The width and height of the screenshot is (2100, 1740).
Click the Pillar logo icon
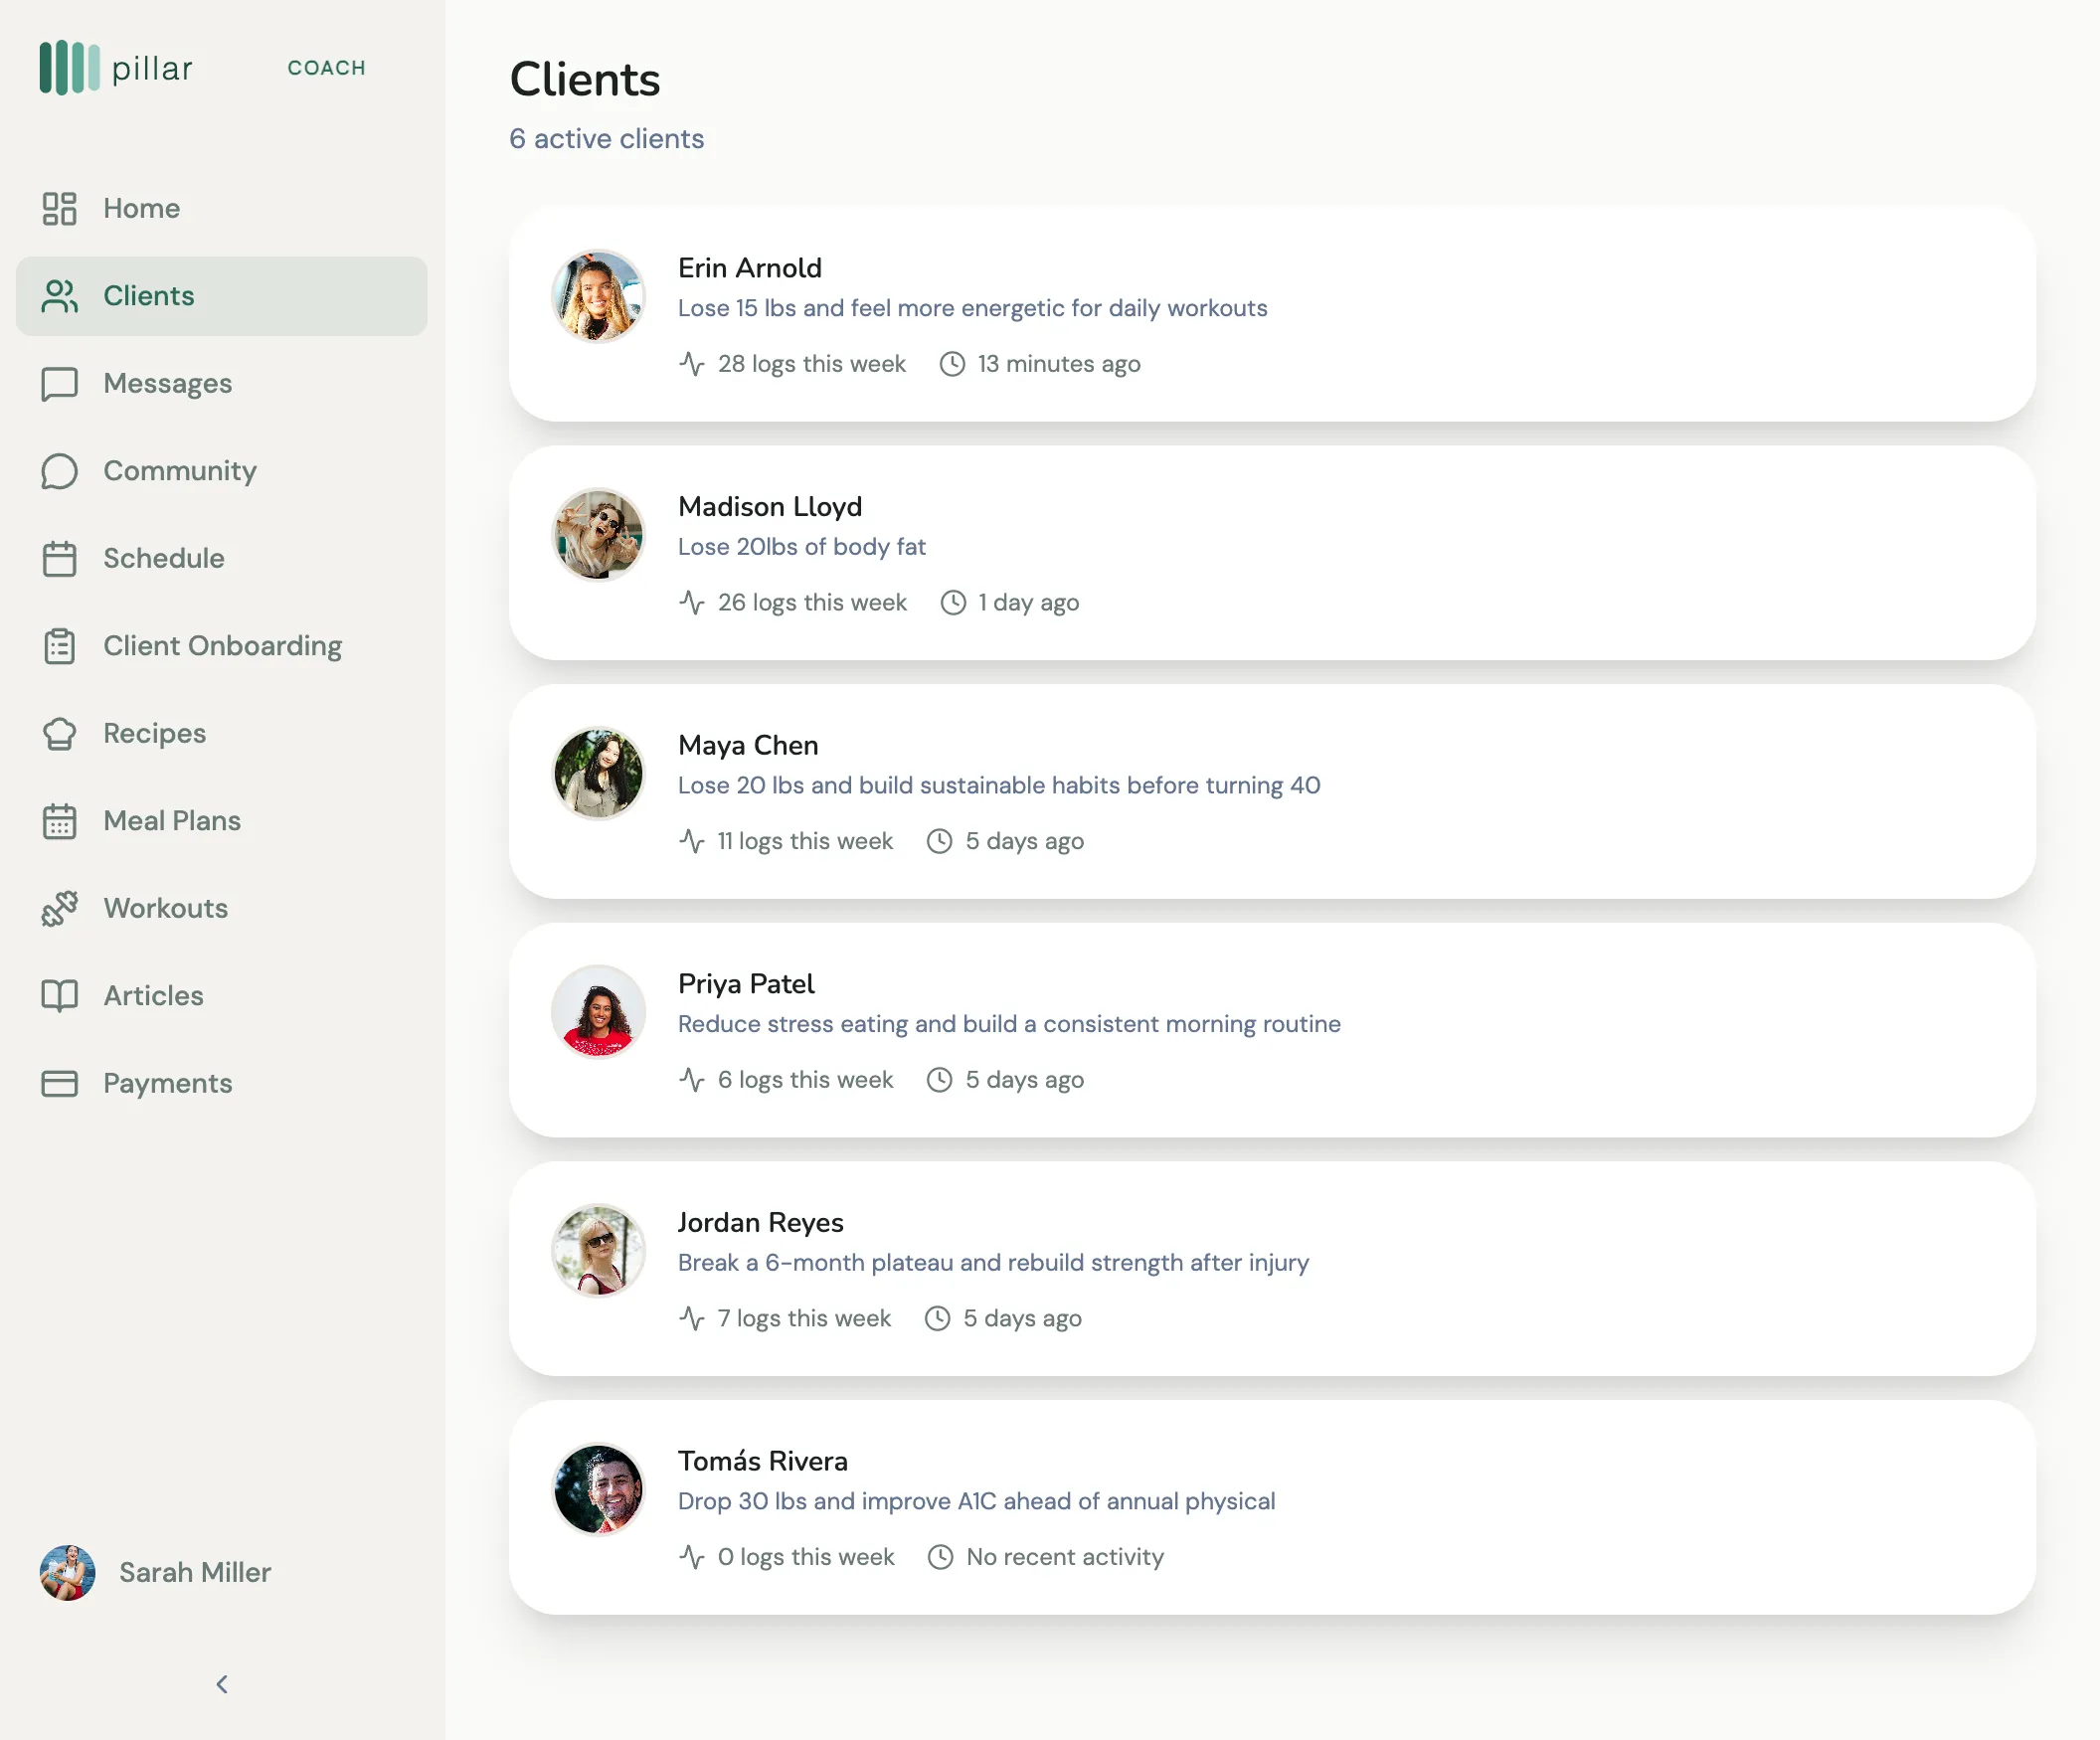tap(69, 67)
